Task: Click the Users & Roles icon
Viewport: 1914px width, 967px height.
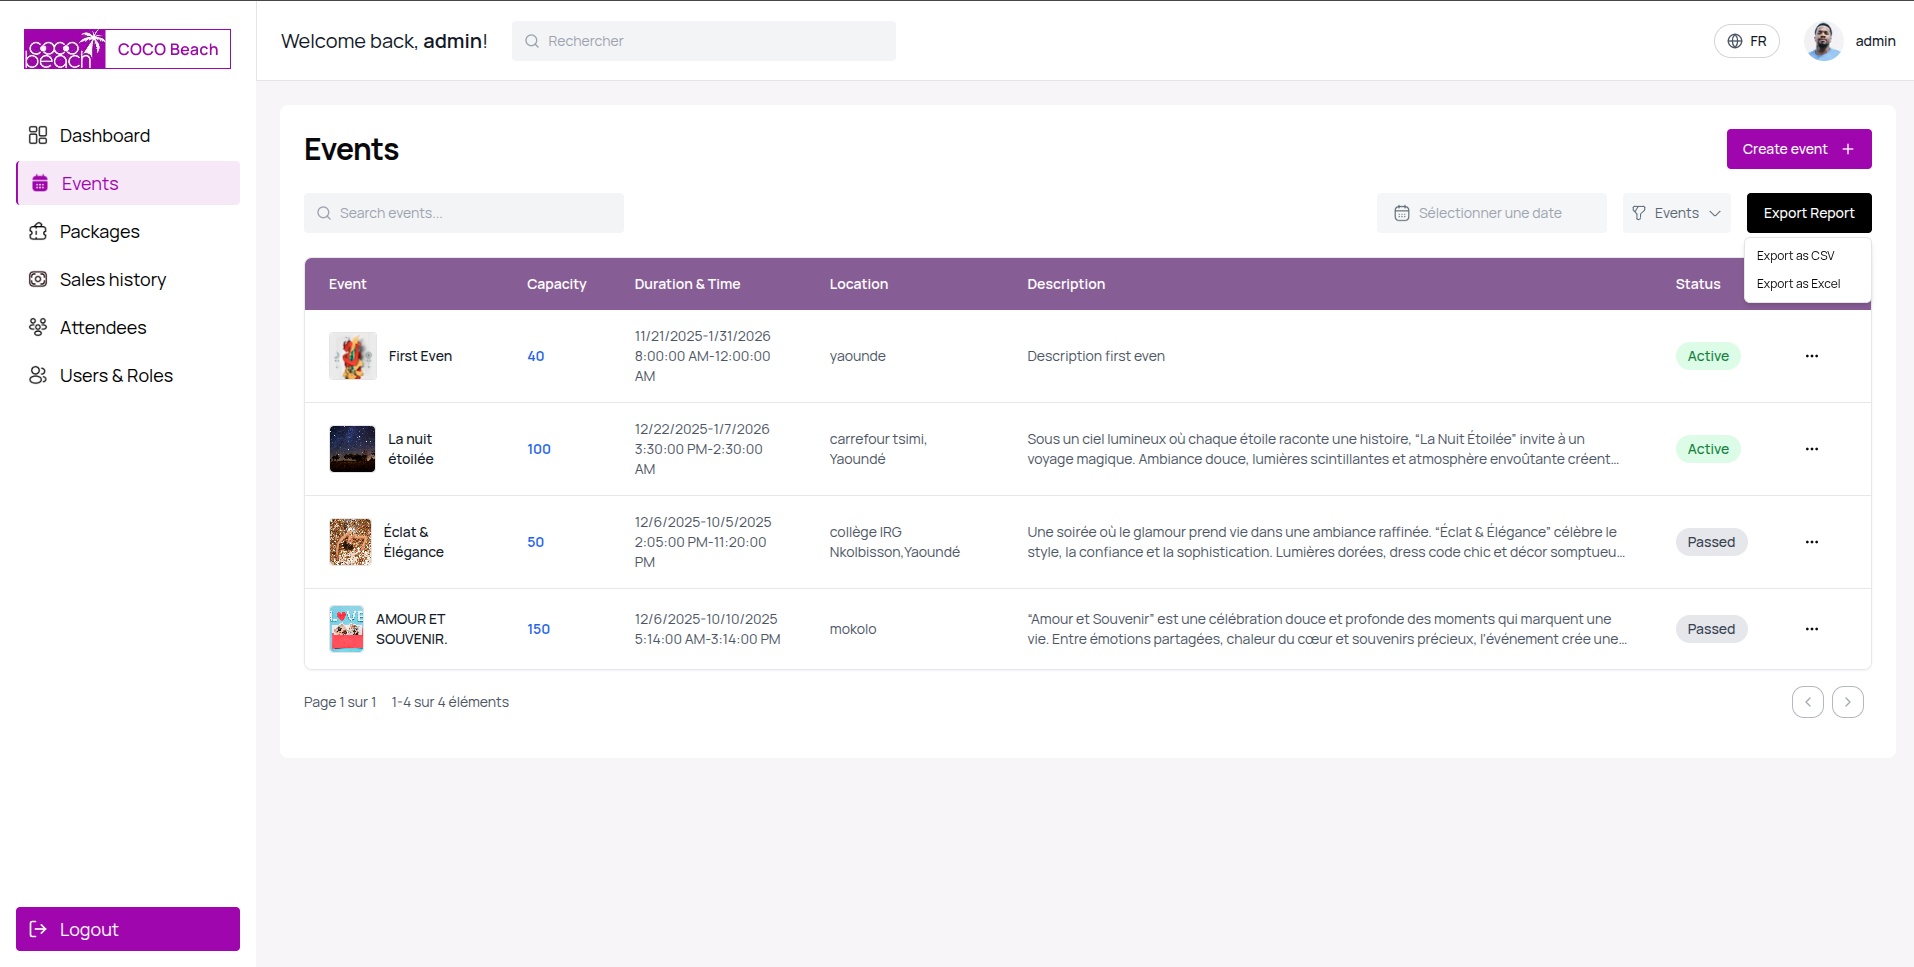Action: pos(38,375)
